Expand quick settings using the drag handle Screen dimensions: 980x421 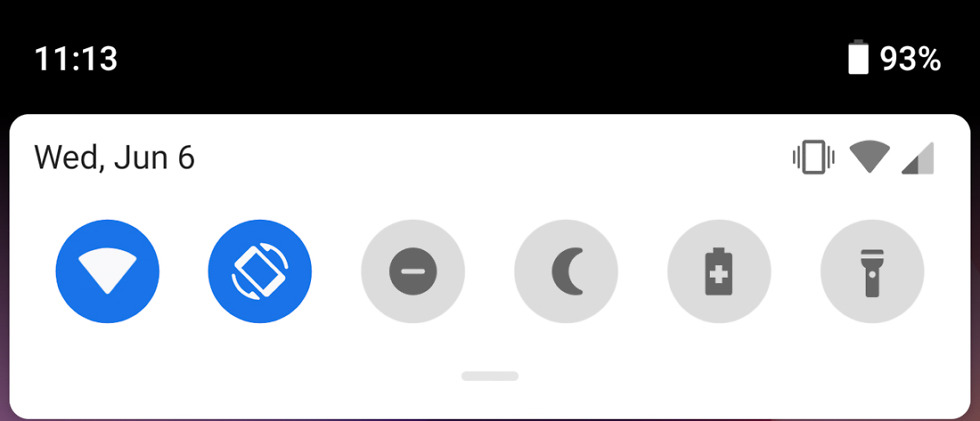coord(490,376)
